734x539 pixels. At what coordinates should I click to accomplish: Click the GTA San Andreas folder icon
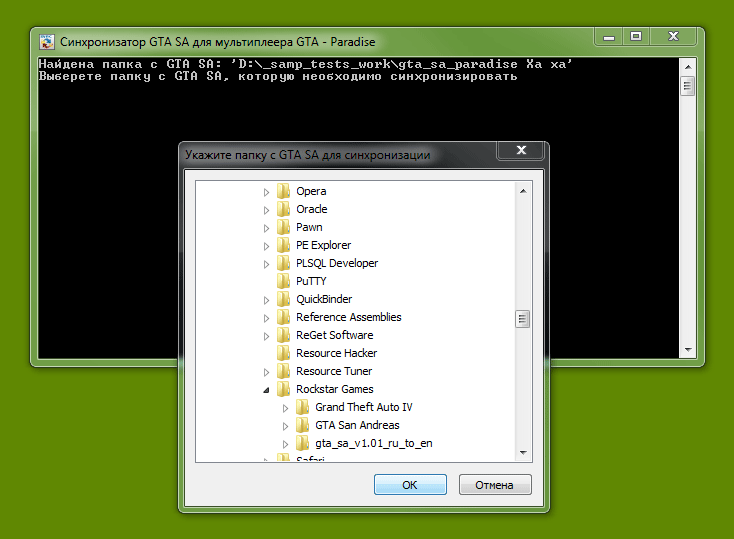(x=302, y=425)
